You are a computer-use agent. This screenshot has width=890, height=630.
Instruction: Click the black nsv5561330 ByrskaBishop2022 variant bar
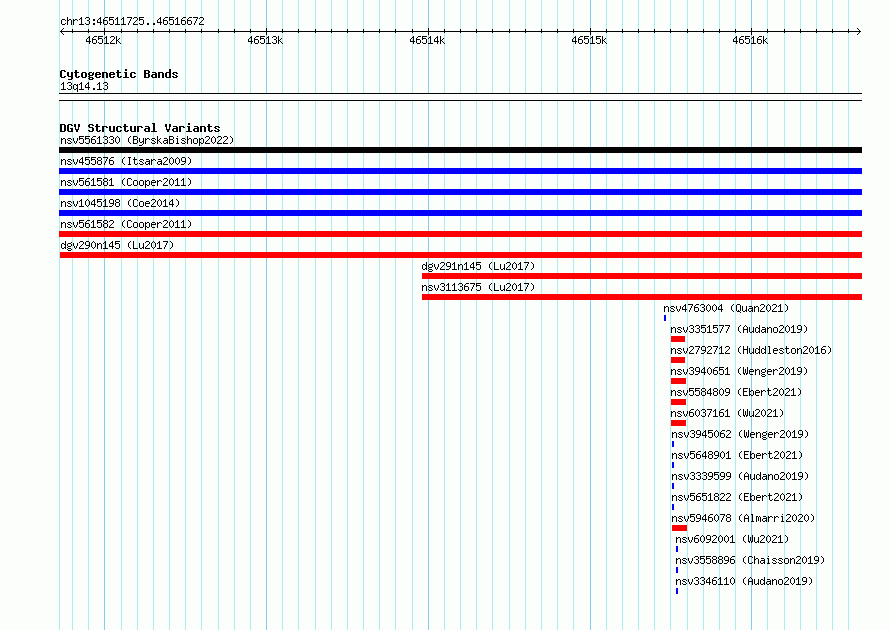pos(460,150)
